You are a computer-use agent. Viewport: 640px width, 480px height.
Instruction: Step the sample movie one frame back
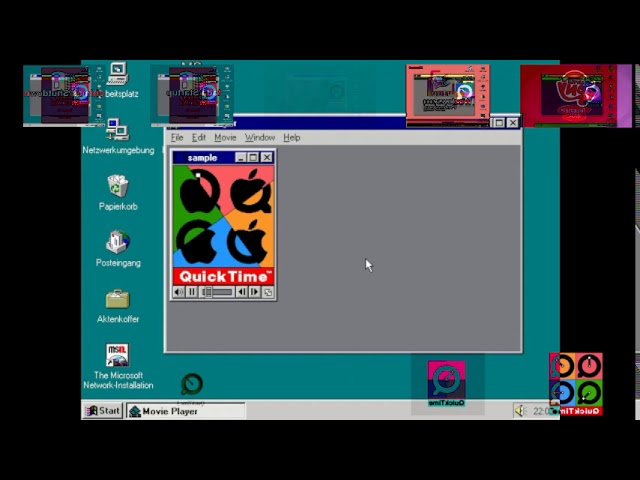pos(242,292)
